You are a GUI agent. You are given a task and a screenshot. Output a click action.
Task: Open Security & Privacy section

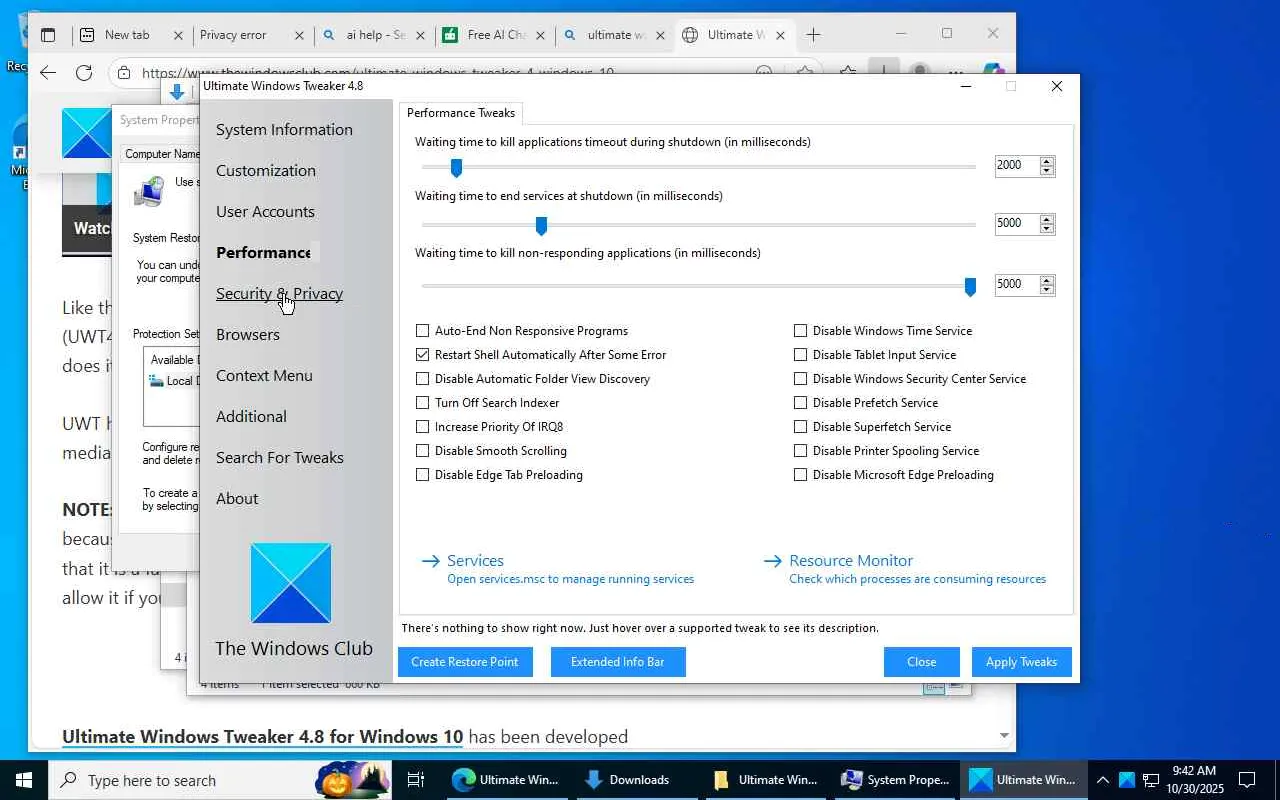coord(279,294)
